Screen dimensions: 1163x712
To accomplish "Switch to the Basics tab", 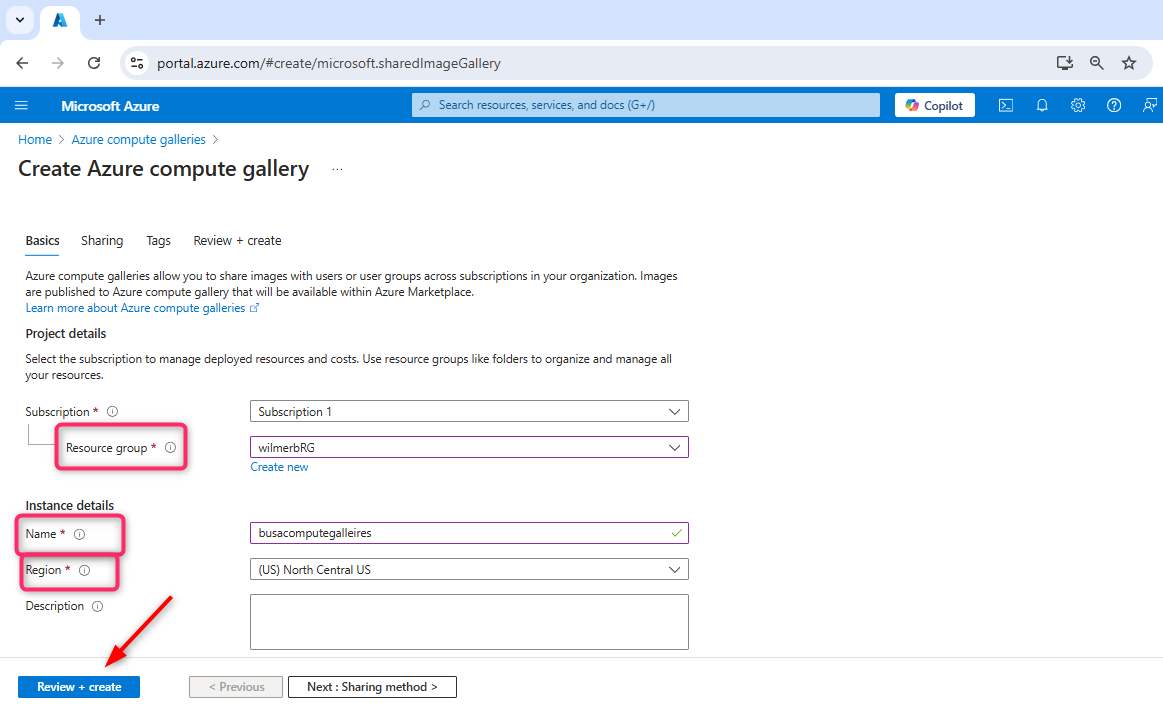I will (42, 240).
